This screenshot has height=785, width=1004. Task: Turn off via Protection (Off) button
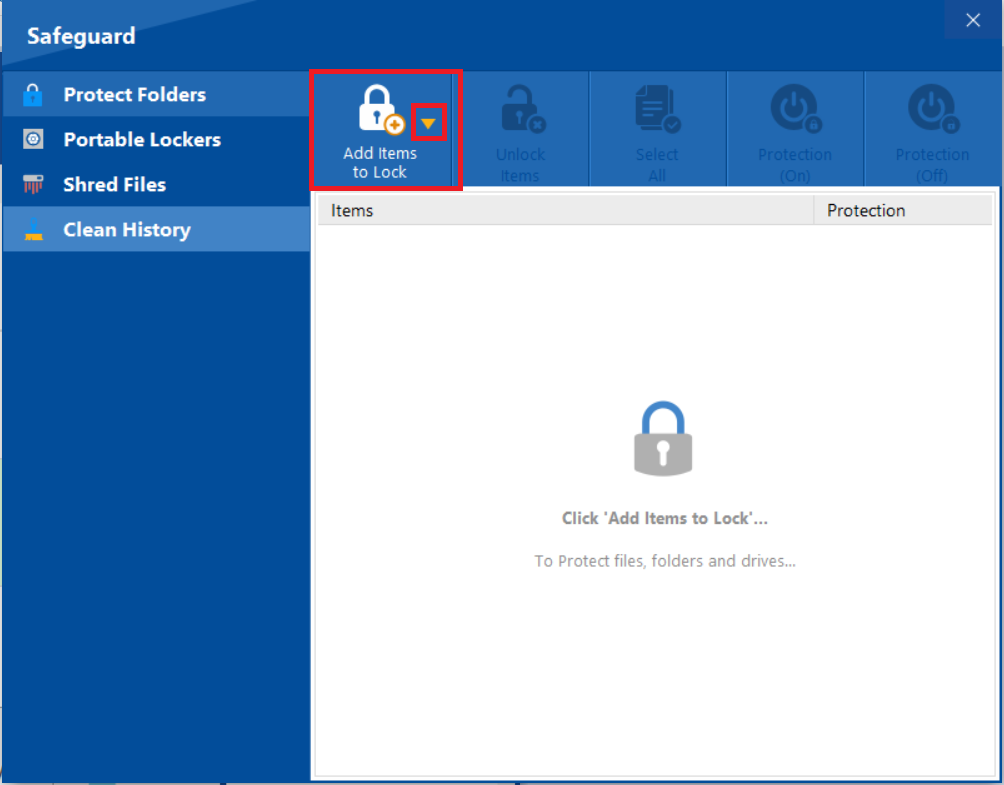coord(932,130)
